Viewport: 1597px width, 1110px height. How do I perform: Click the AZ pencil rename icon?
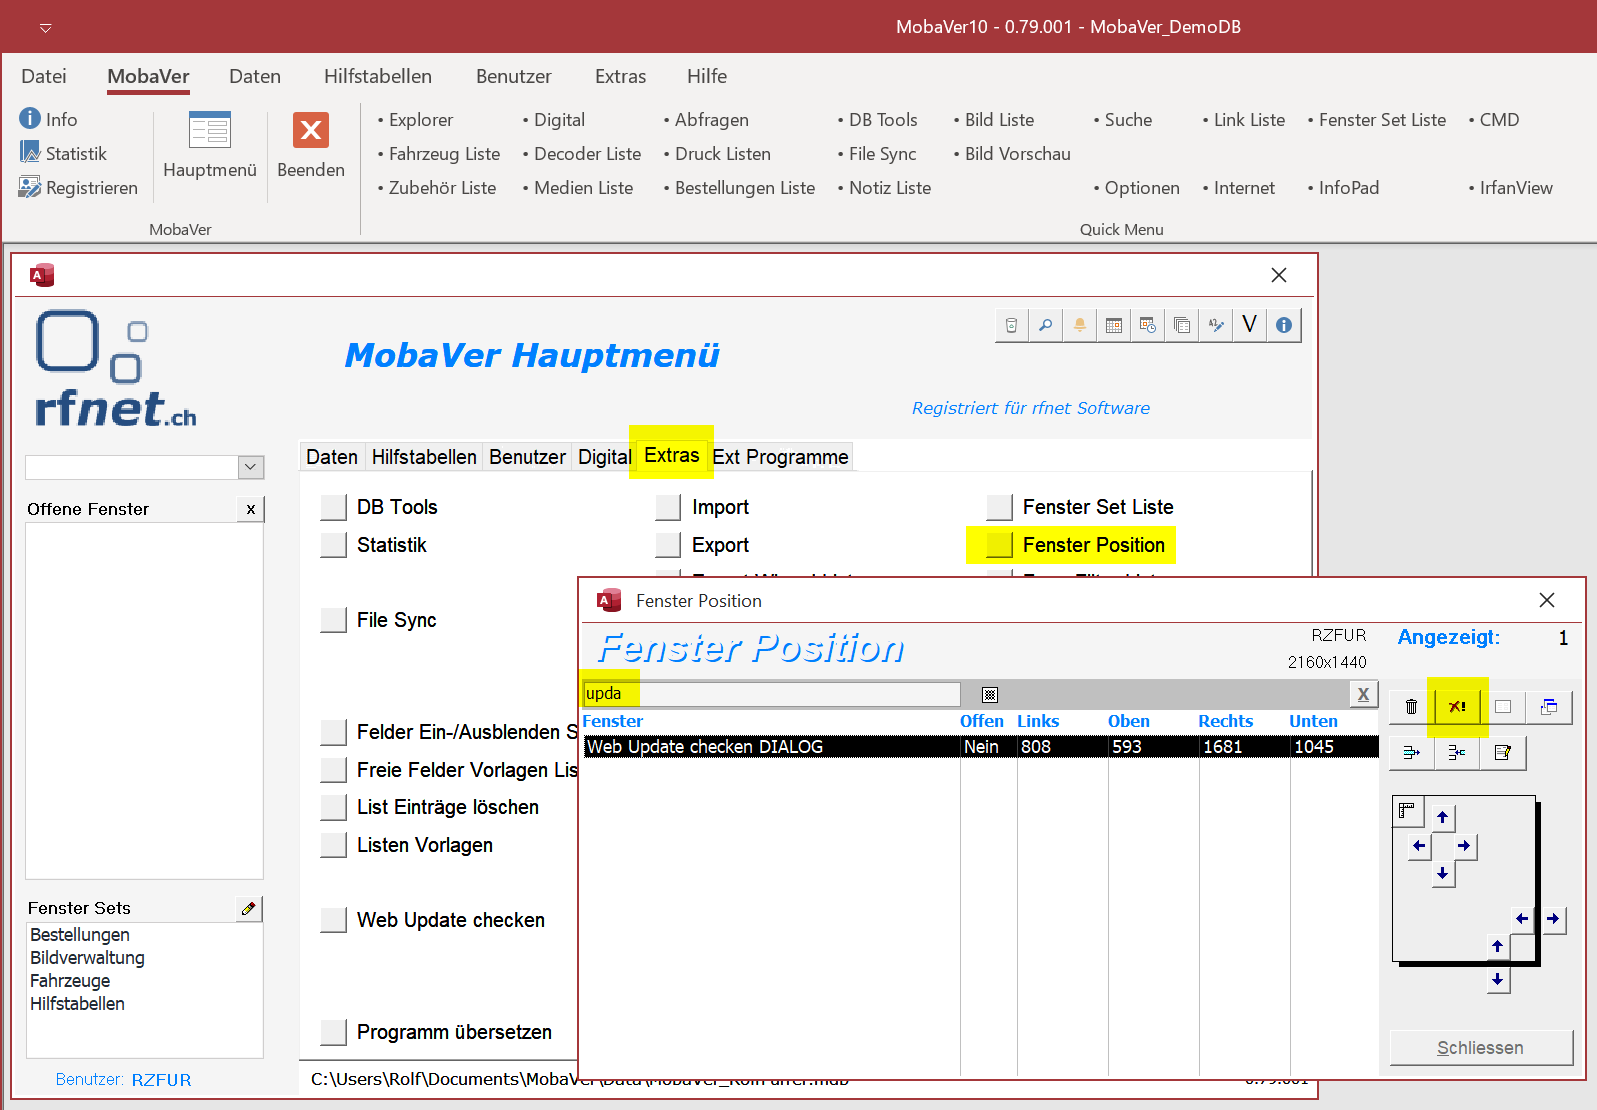[1215, 325]
